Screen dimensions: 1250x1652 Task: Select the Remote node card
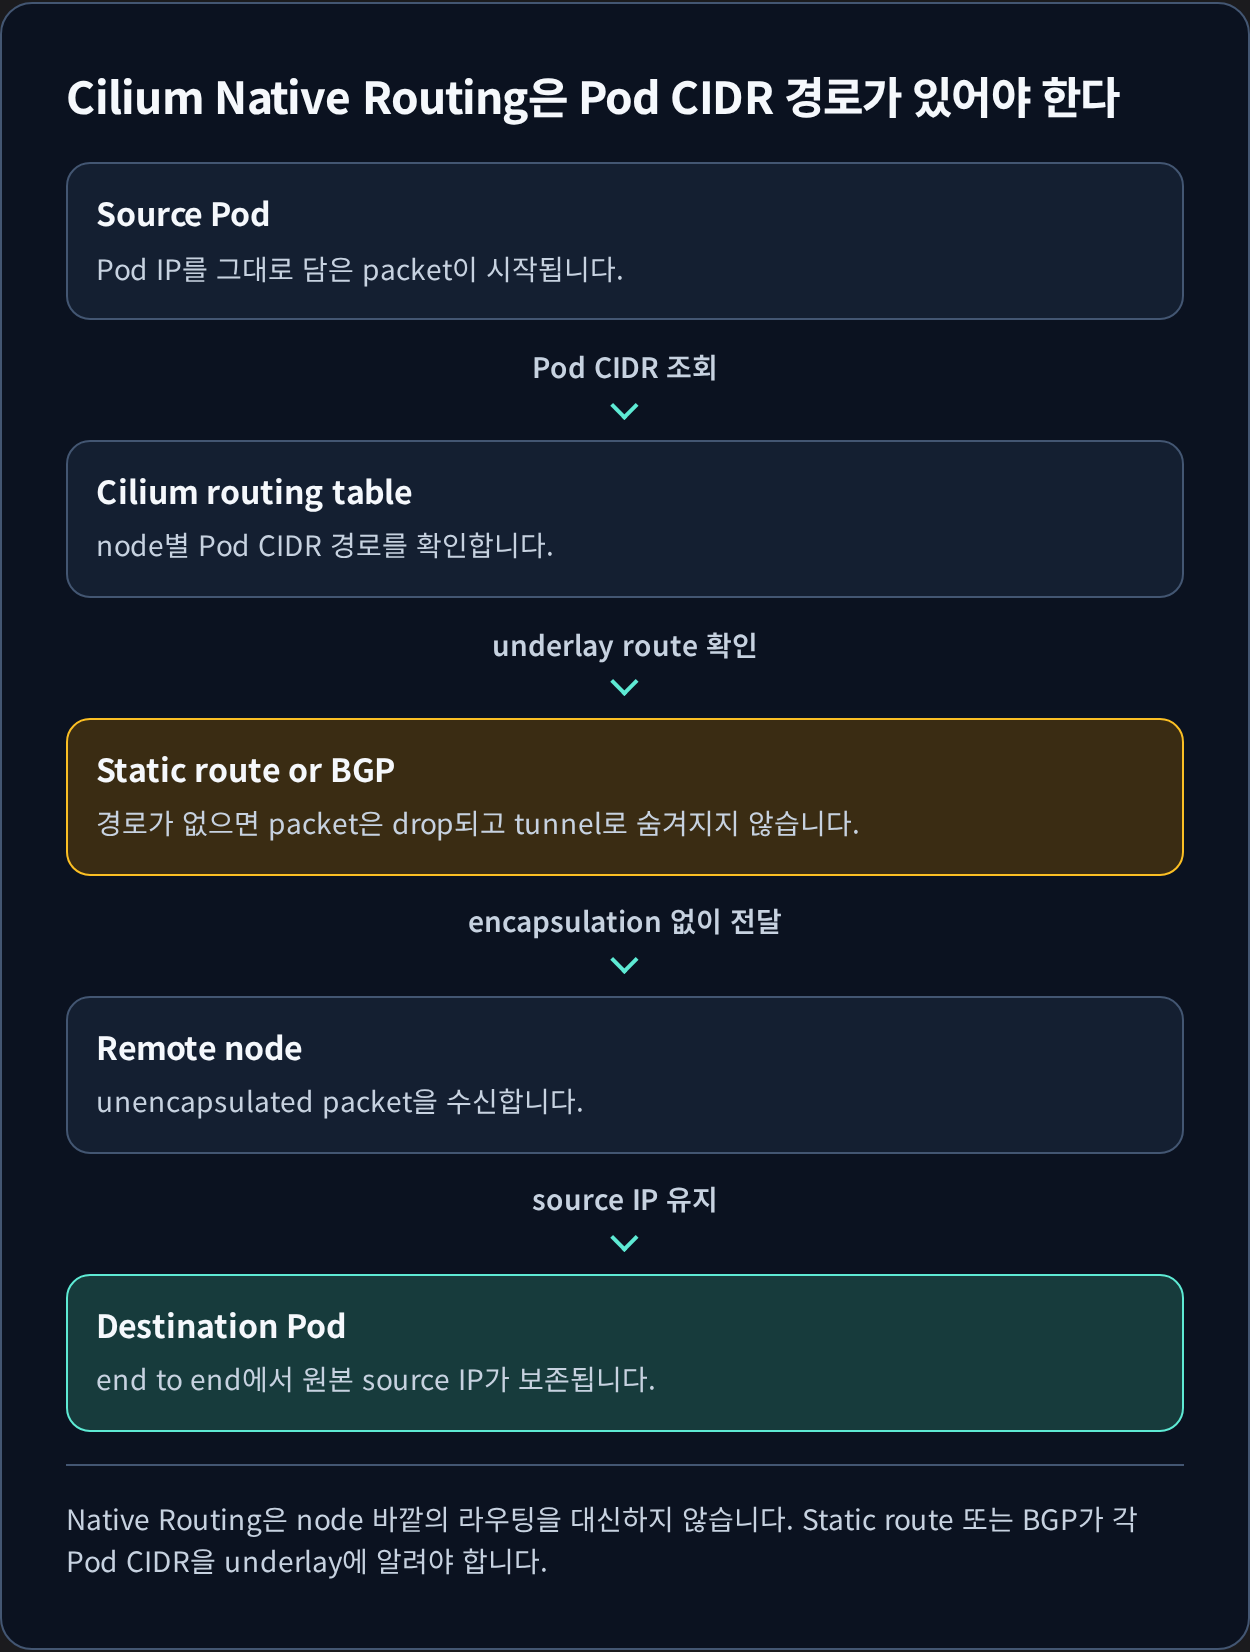pyautogui.click(x=625, y=1075)
